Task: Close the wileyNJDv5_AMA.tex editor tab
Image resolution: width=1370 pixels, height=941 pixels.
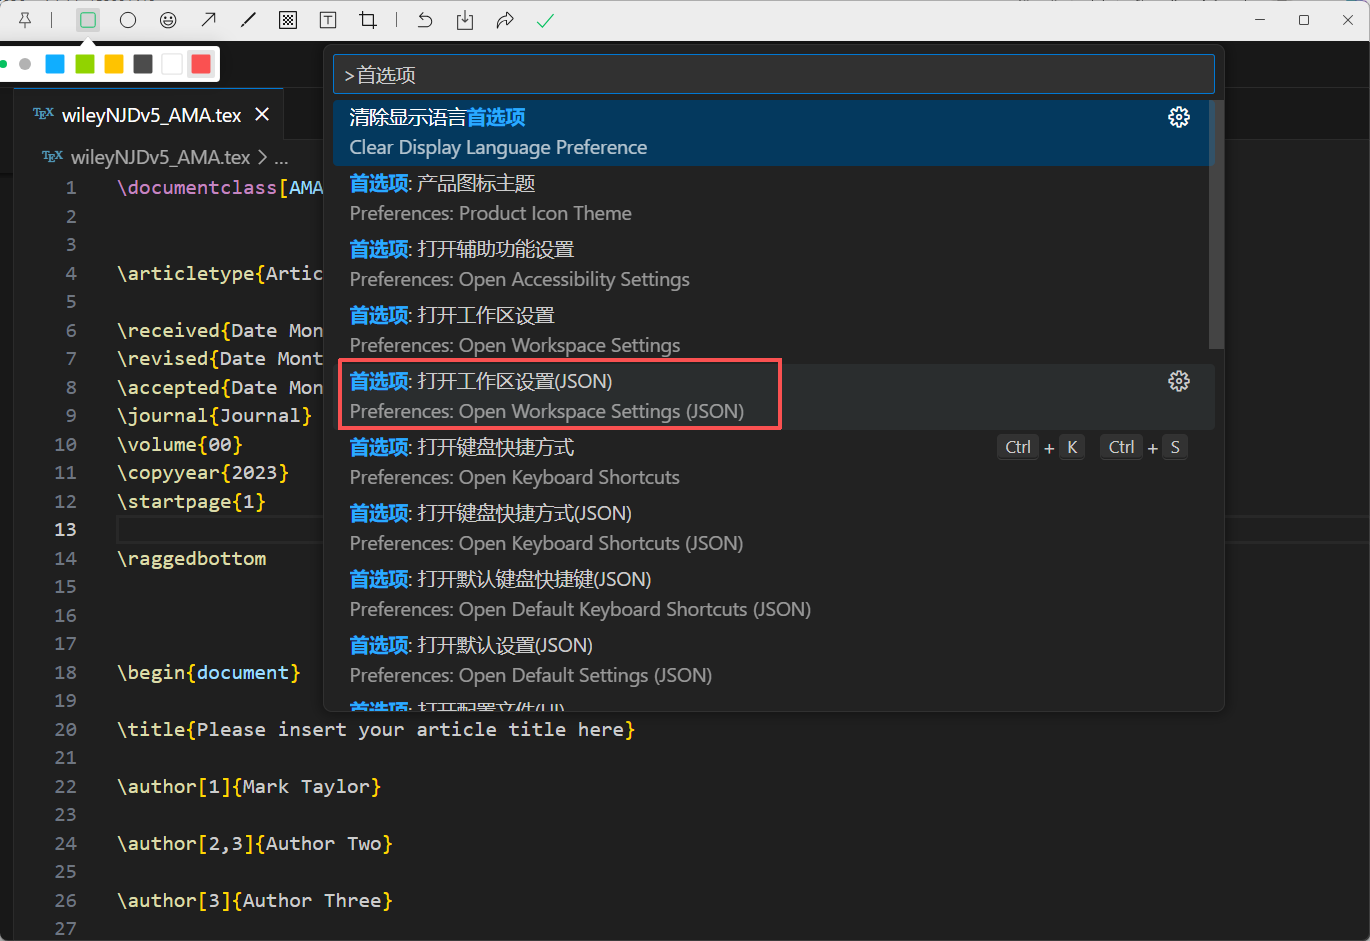Action: [x=262, y=115]
